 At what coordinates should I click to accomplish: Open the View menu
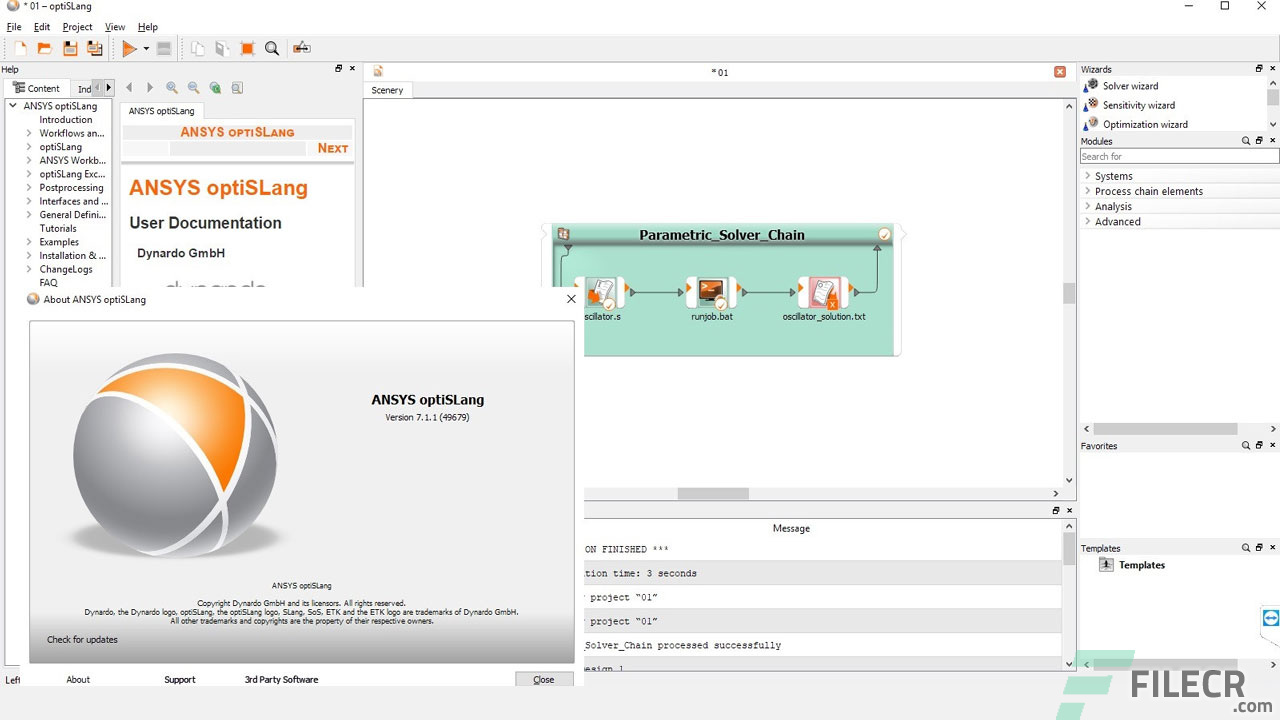(x=115, y=27)
